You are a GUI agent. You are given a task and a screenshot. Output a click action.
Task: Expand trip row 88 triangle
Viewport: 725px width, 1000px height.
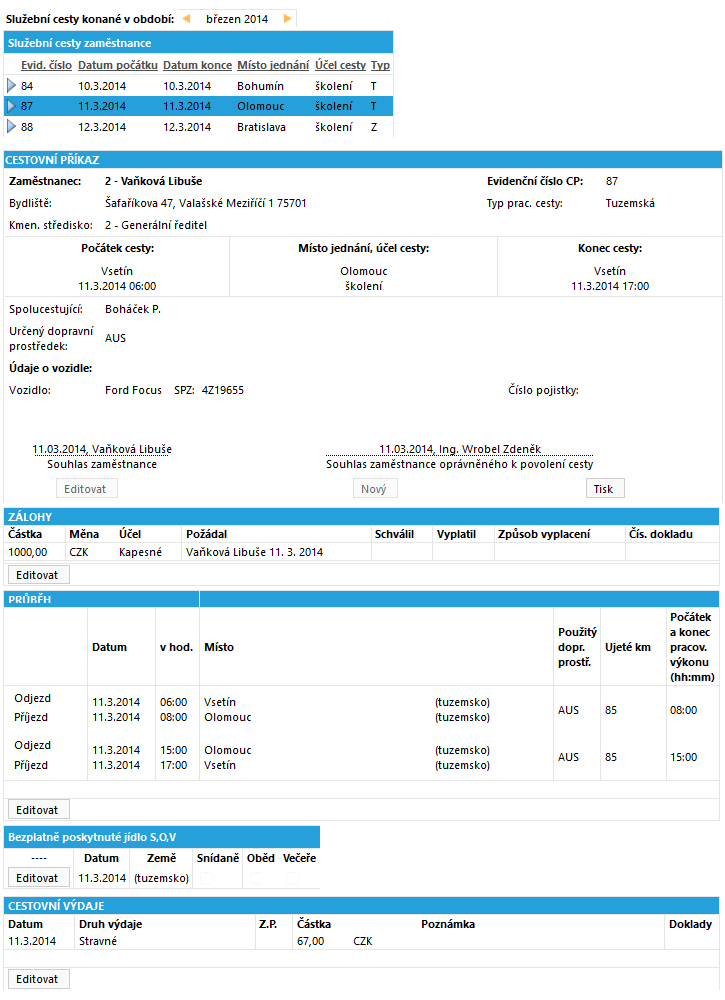click(11, 127)
